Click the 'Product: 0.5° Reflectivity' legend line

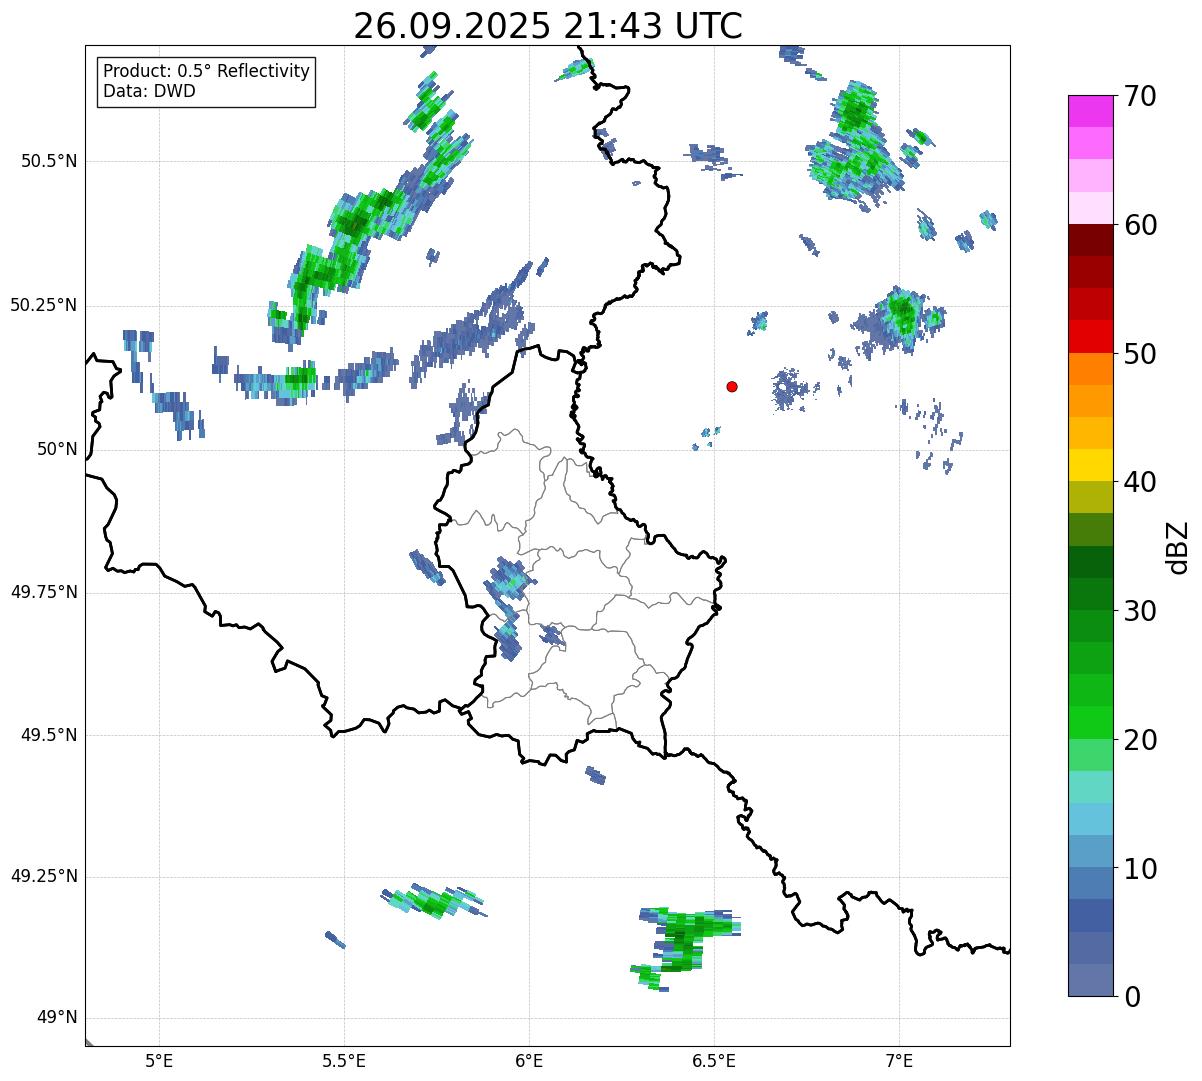tap(206, 72)
